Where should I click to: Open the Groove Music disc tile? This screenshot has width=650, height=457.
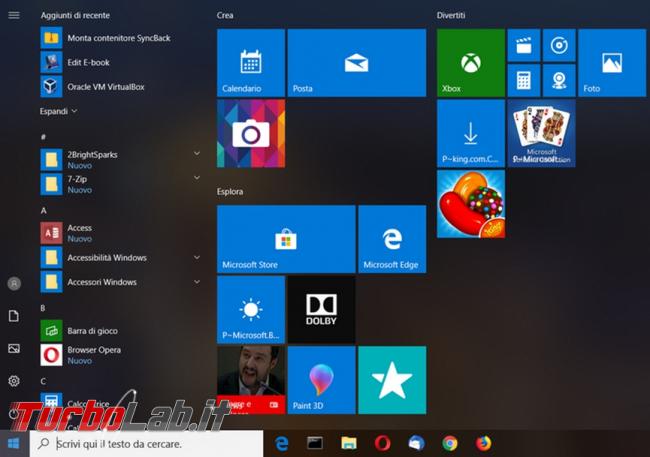click(x=559, y=45)
